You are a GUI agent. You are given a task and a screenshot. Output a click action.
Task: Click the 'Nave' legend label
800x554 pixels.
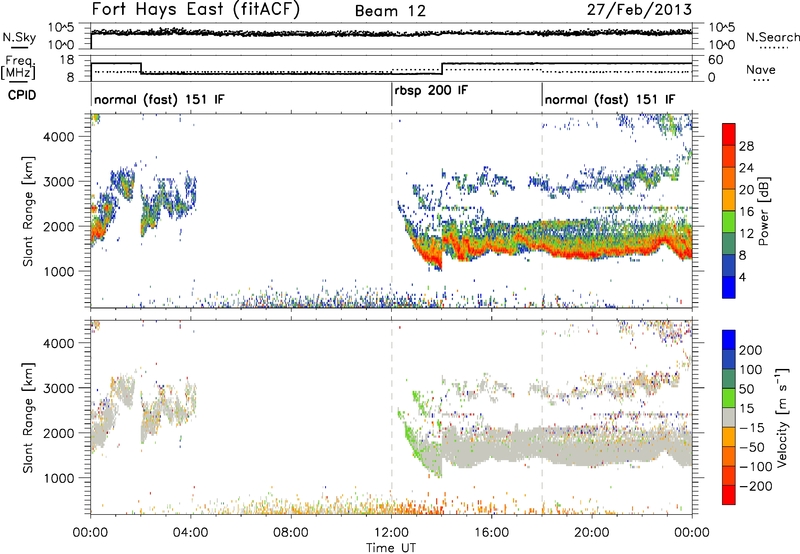(x=761, y=69)
